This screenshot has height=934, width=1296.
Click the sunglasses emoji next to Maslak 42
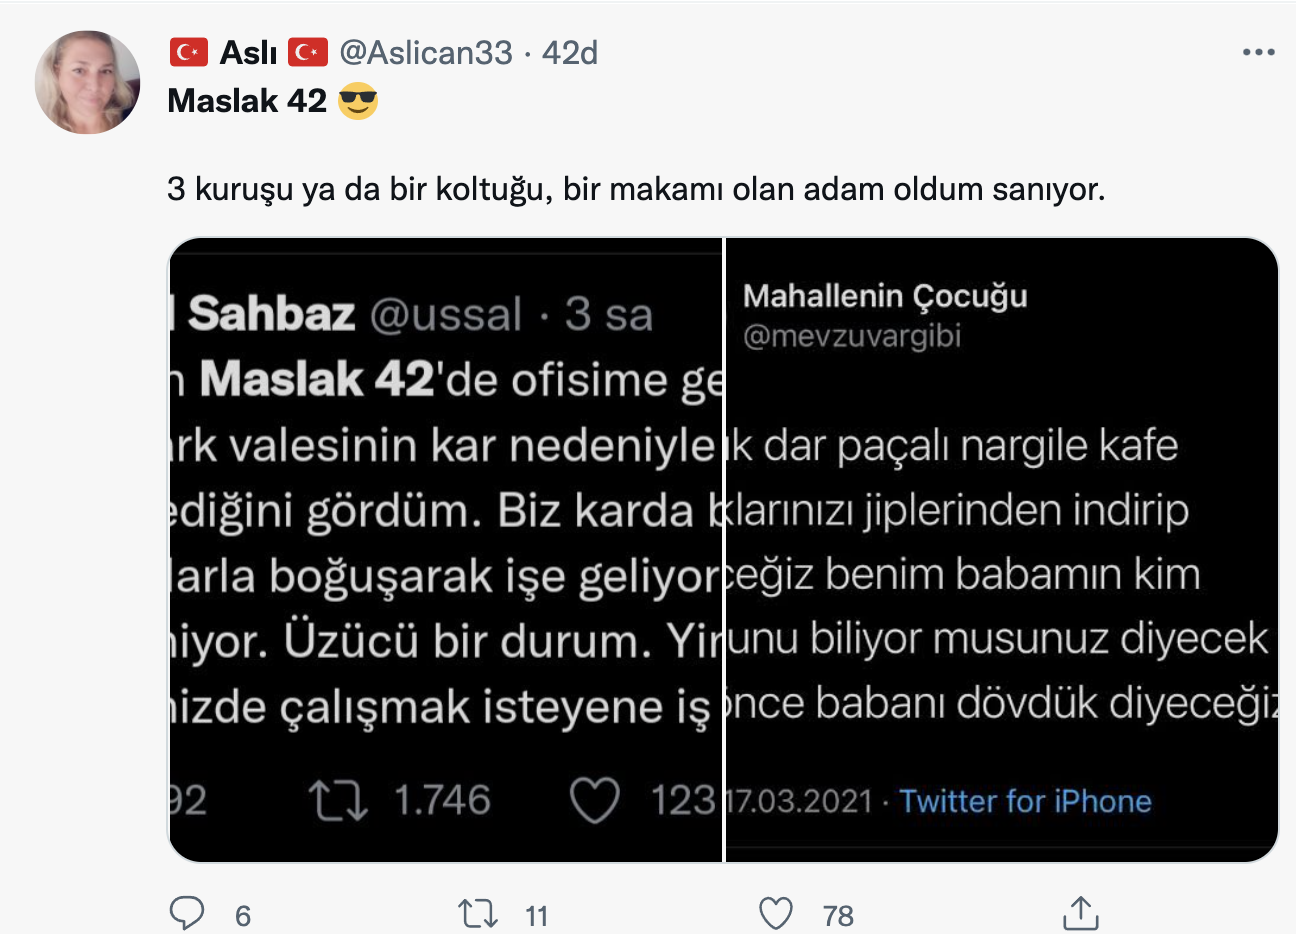(x=360, y=99)
